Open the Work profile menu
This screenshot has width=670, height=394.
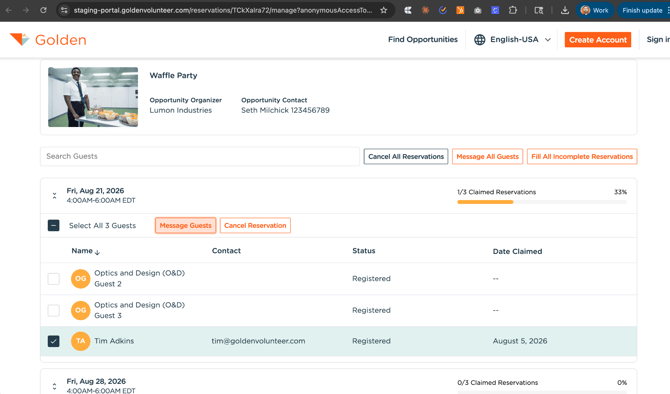point(594,10)
